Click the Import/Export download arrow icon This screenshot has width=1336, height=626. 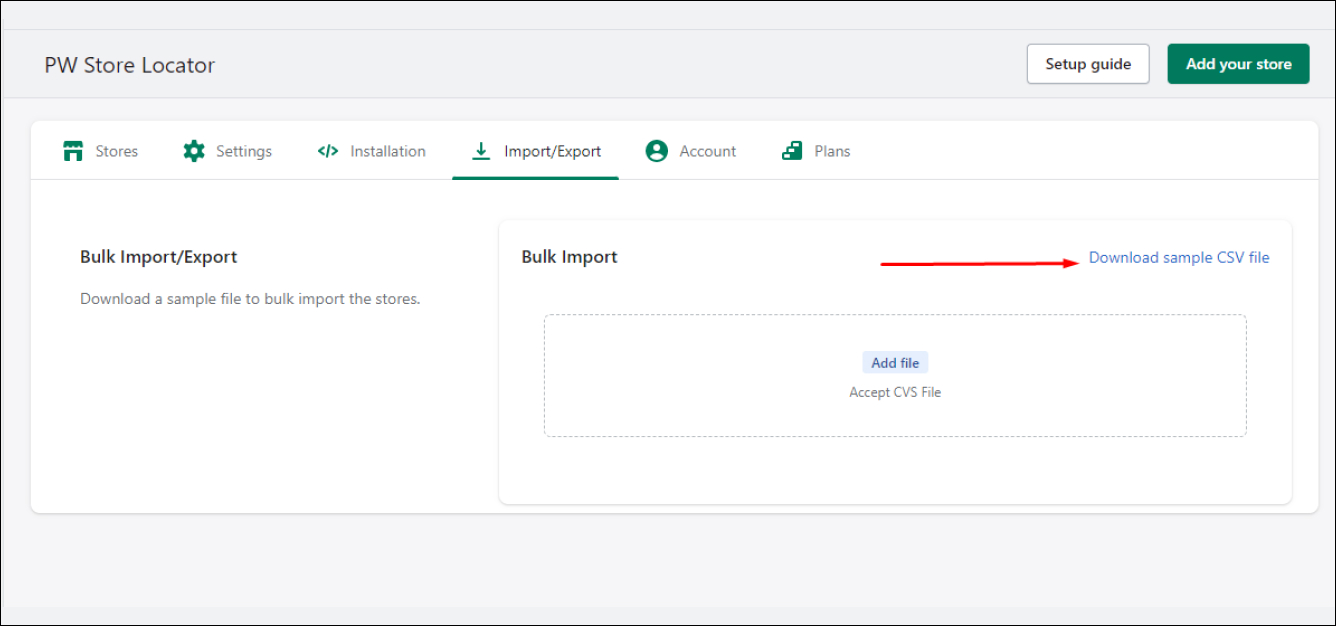coord(481,151)
